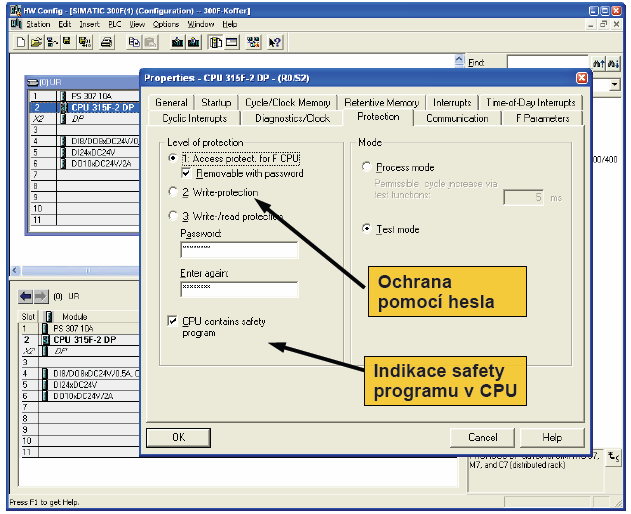This screenshot has height=514, width=631.
Task: Switch to the Time-of-Day Interrupts tab
Action: point(530,103)
